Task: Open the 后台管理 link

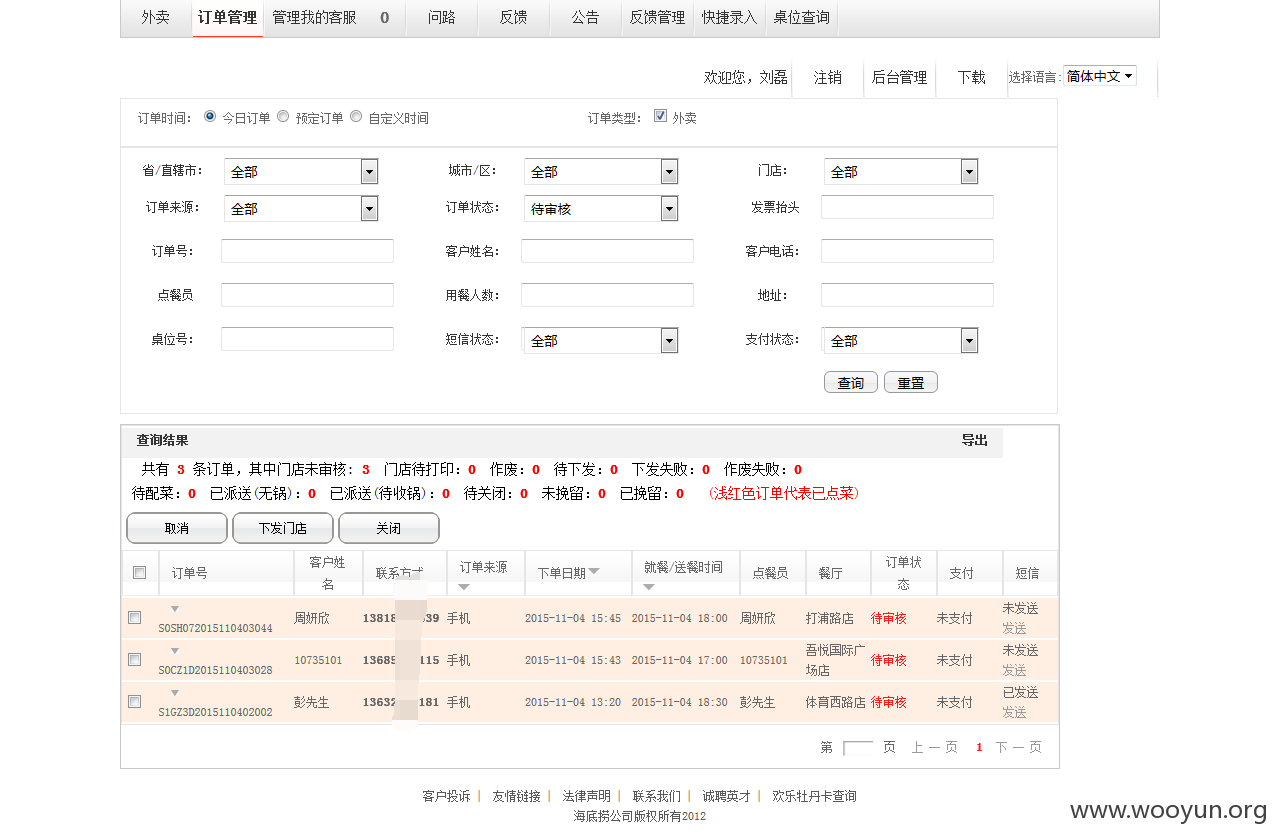Action: [899, 77]
